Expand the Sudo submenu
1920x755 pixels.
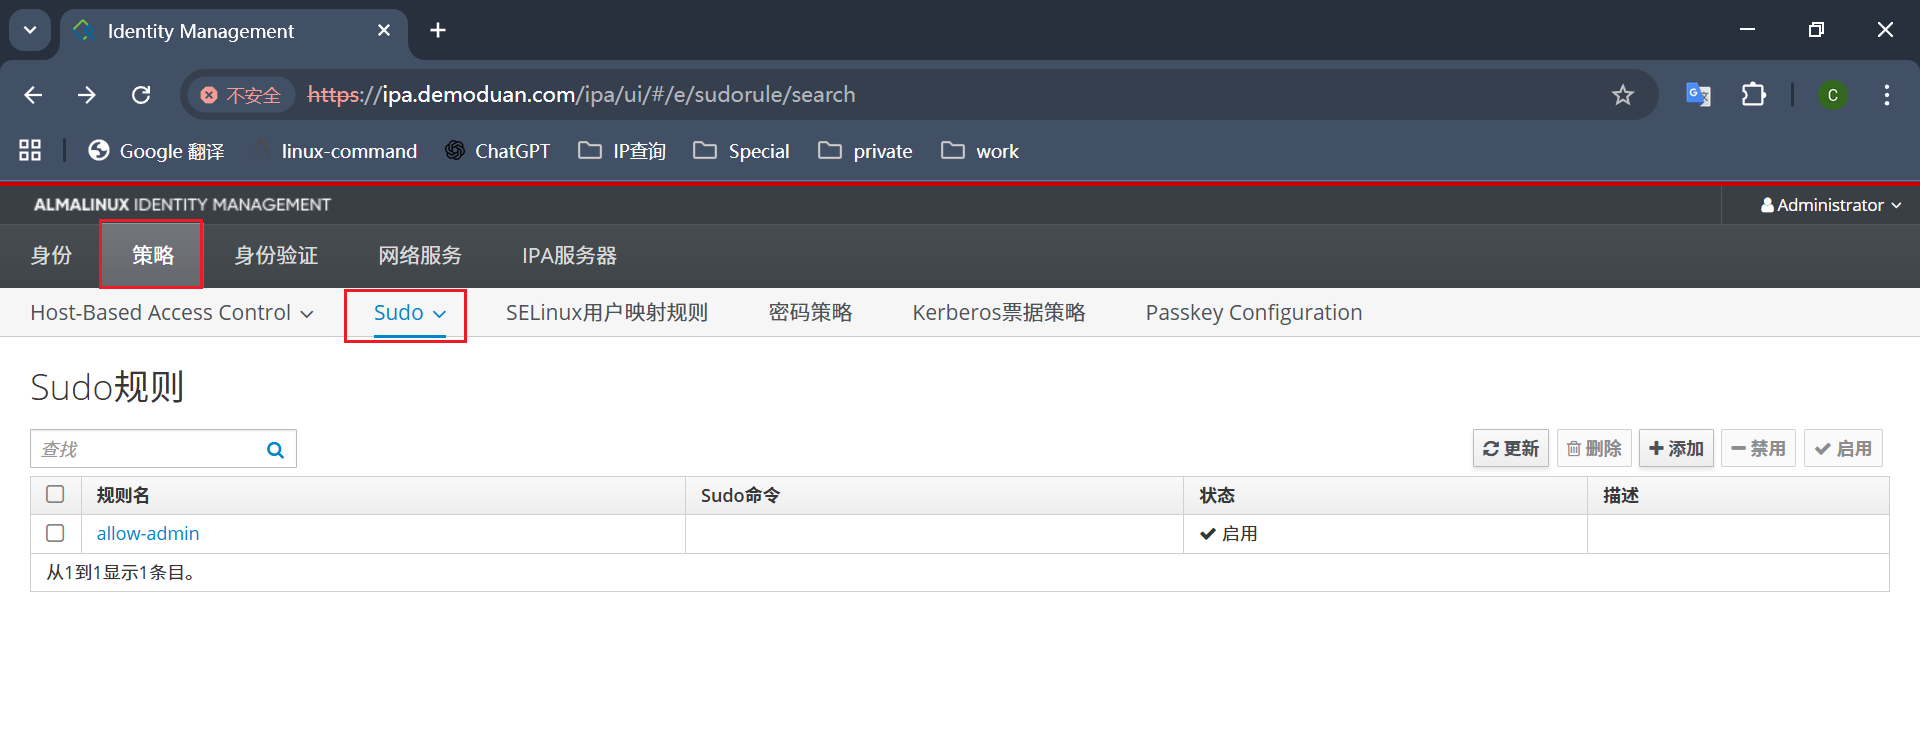tap(409, 313)
